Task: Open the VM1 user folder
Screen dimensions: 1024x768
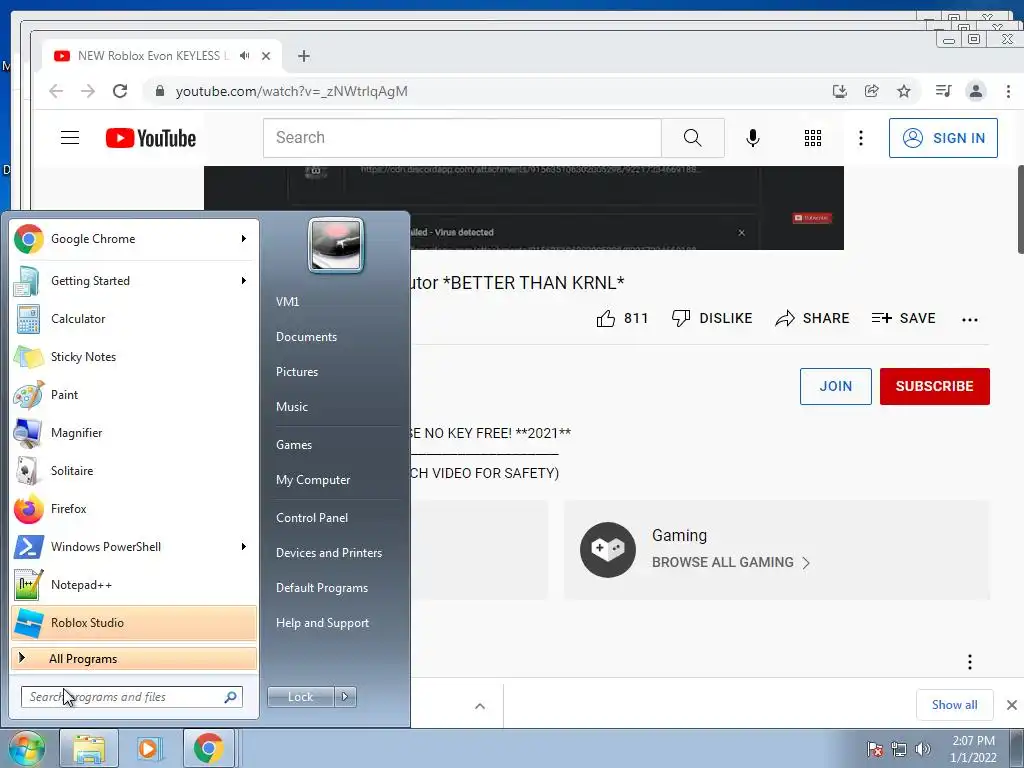Action: [287, 302]
